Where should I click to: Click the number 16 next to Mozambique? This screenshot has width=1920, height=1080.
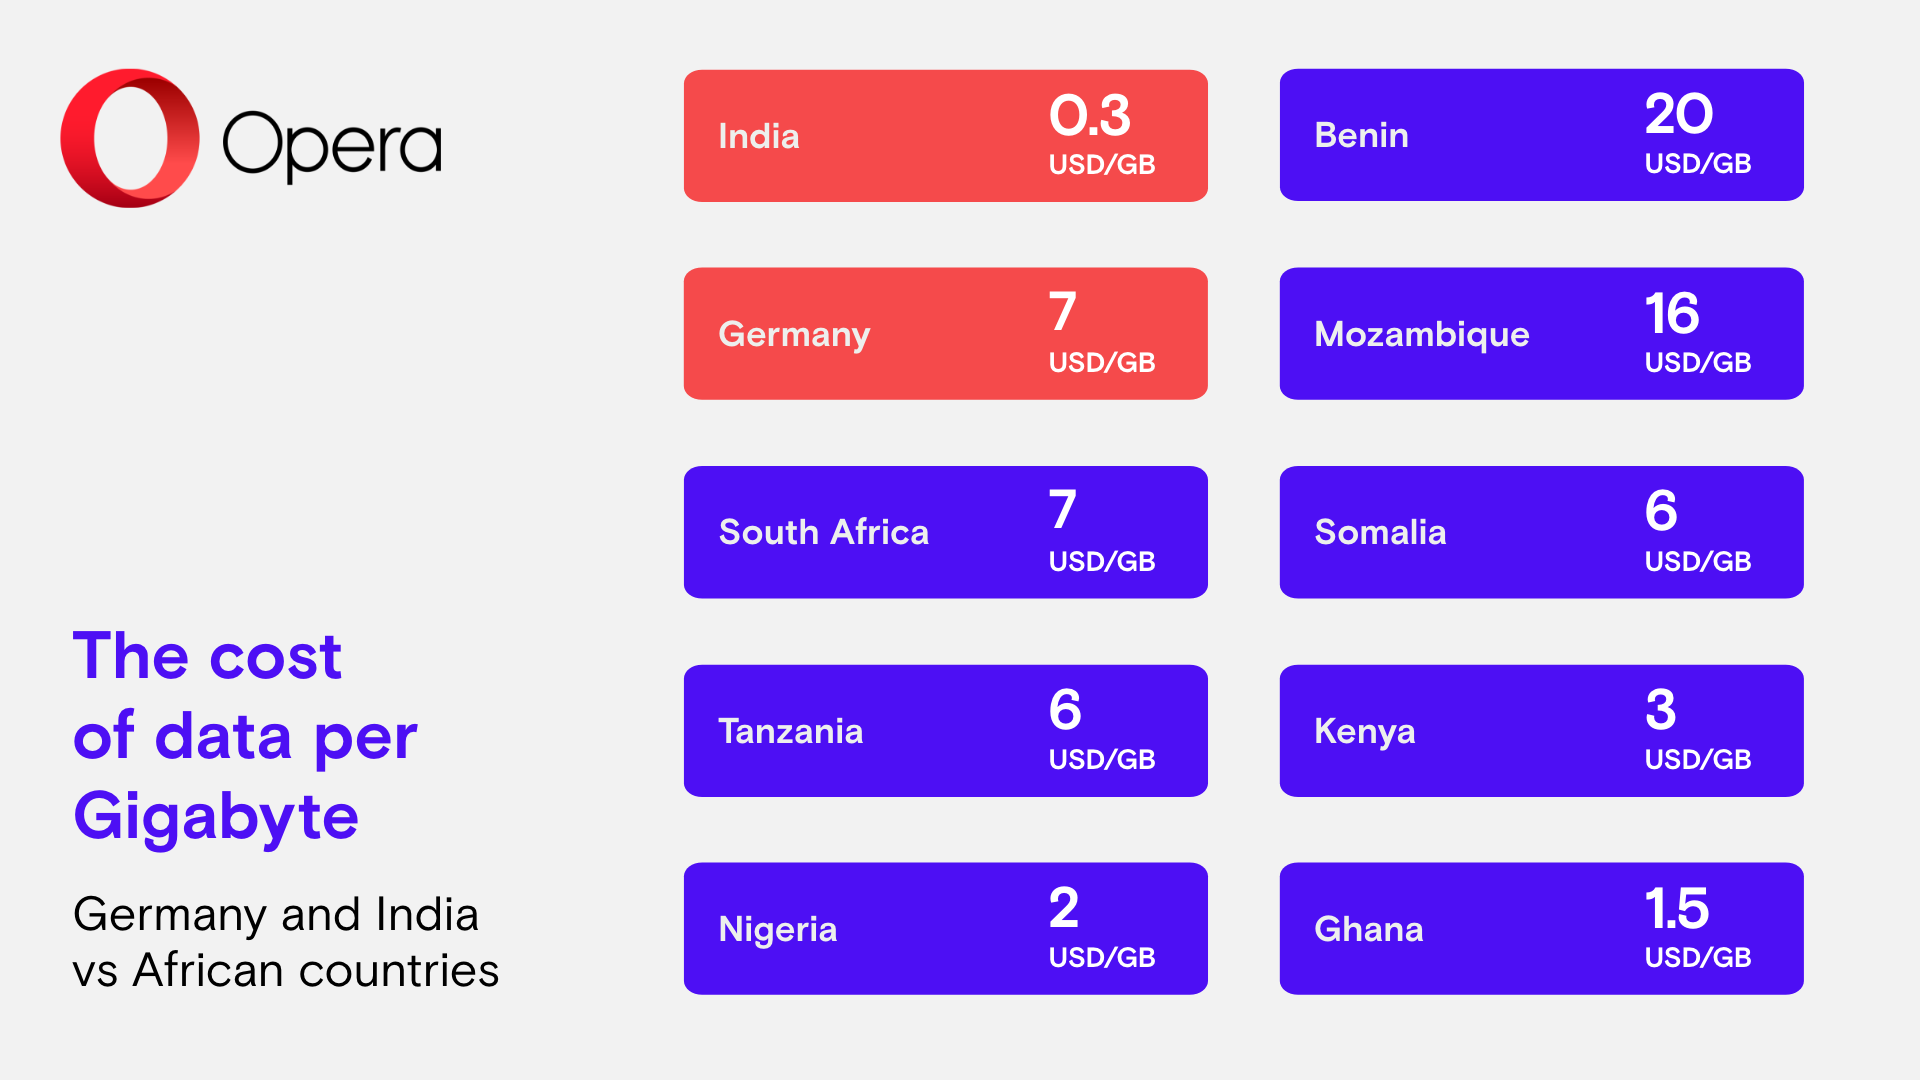coord(1671,314)
